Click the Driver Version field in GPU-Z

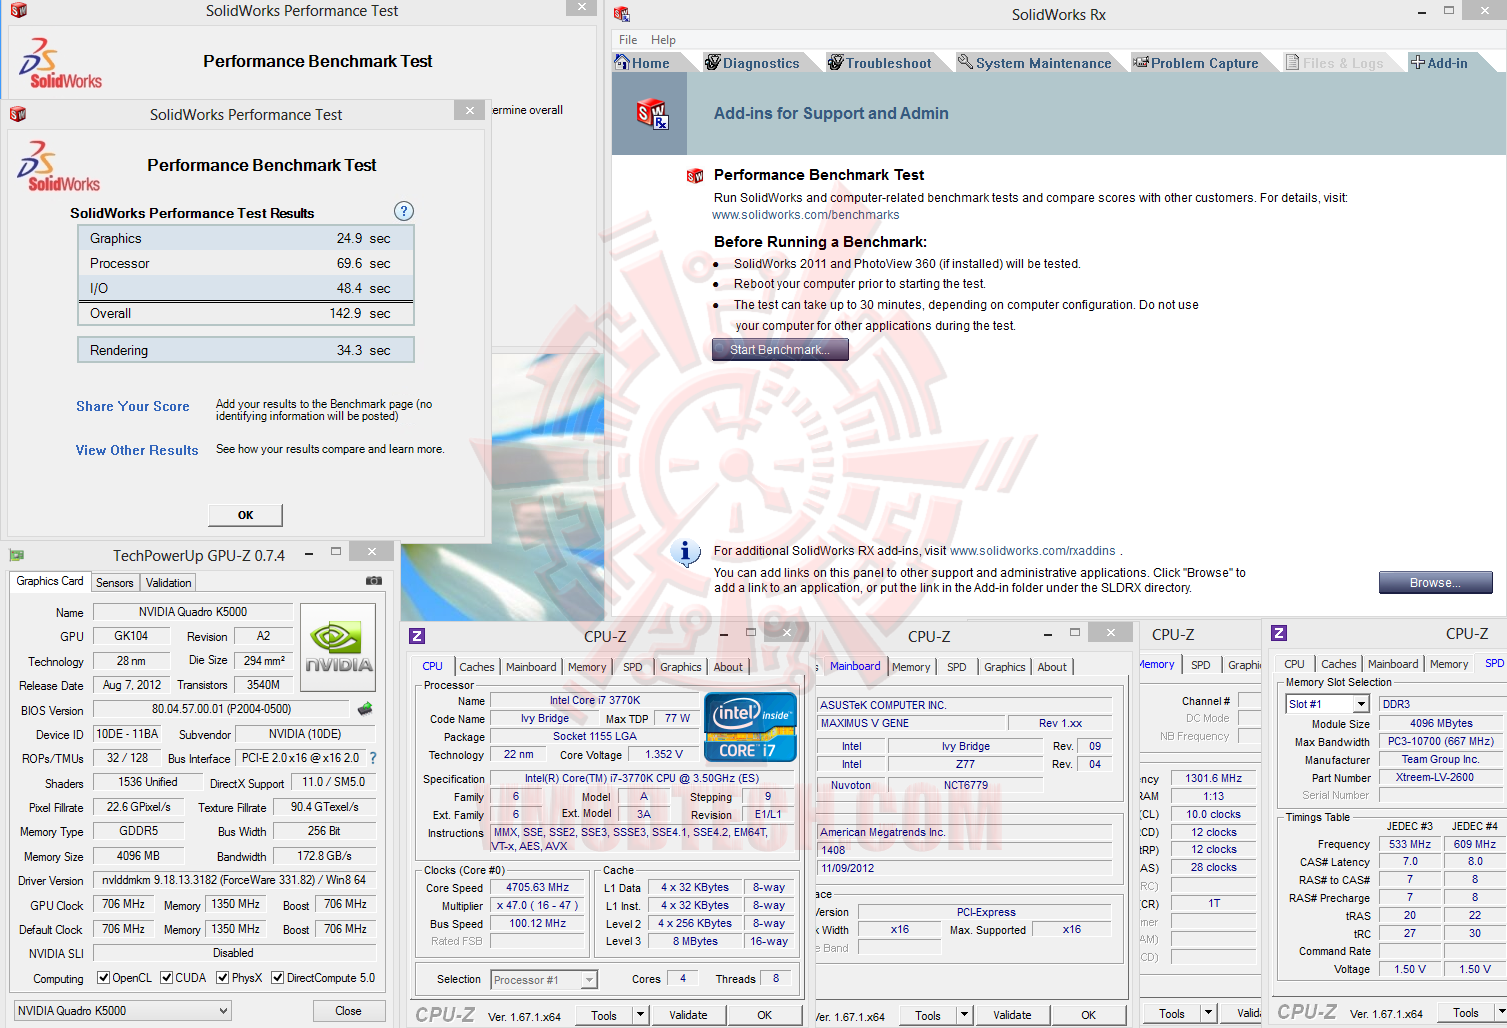click(235, 880)
